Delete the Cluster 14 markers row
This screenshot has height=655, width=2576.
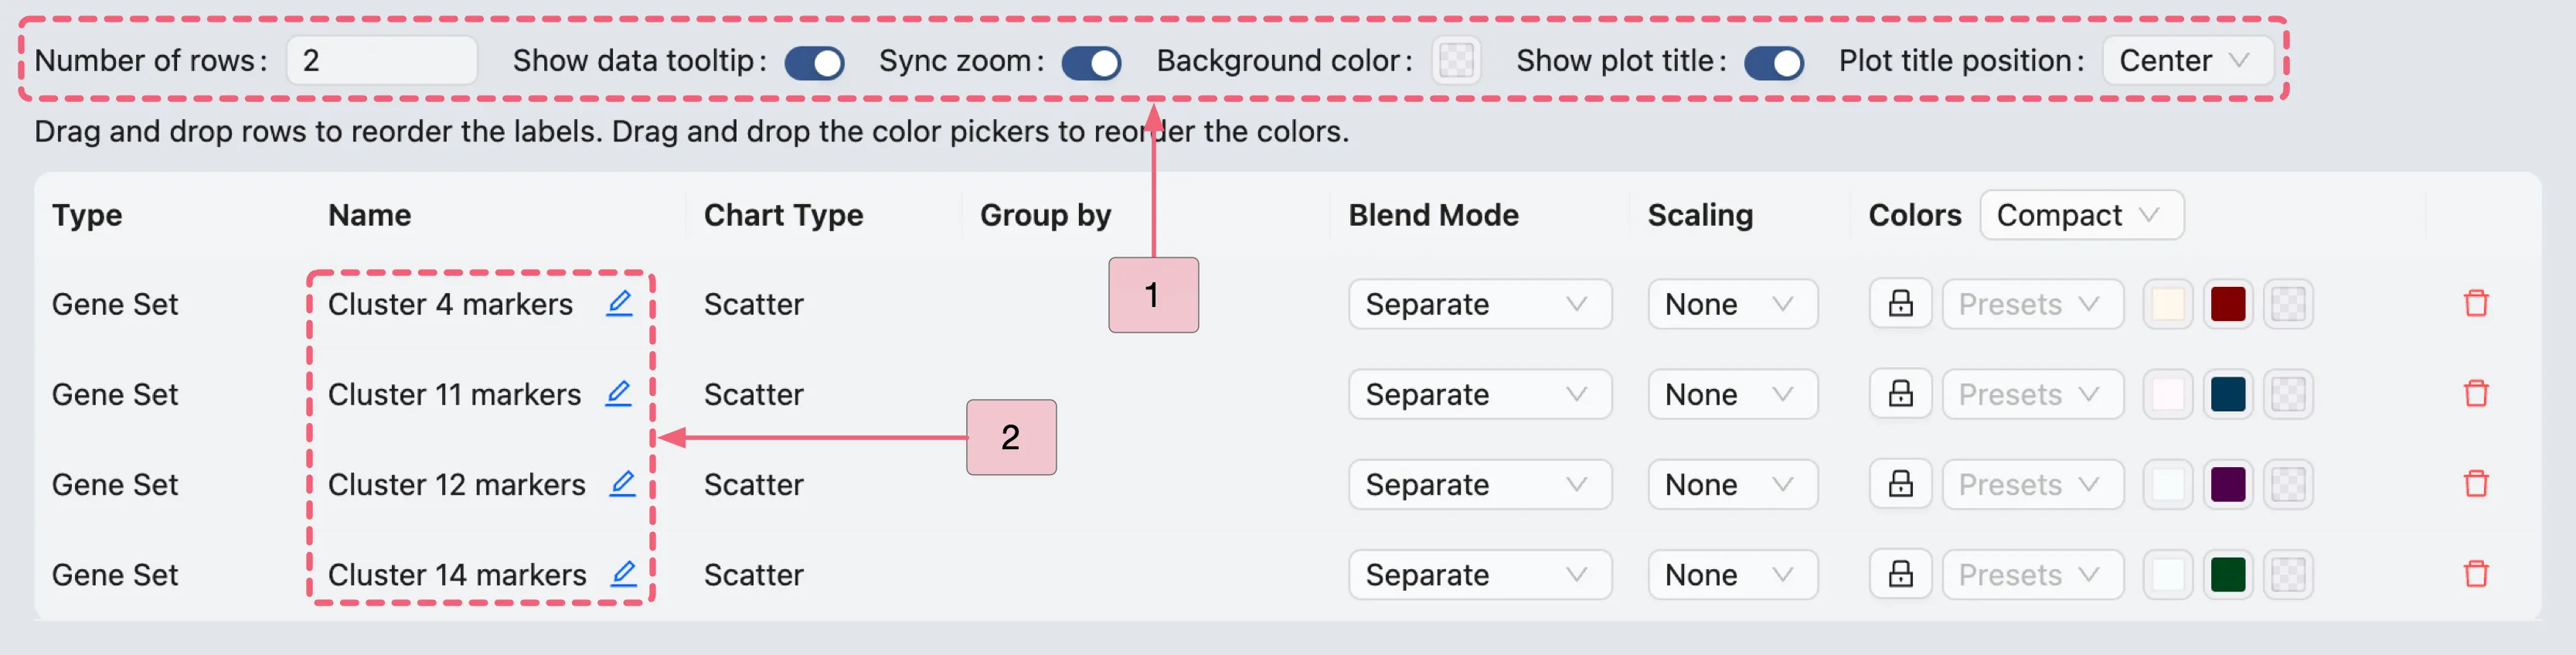click(2477, 573)
